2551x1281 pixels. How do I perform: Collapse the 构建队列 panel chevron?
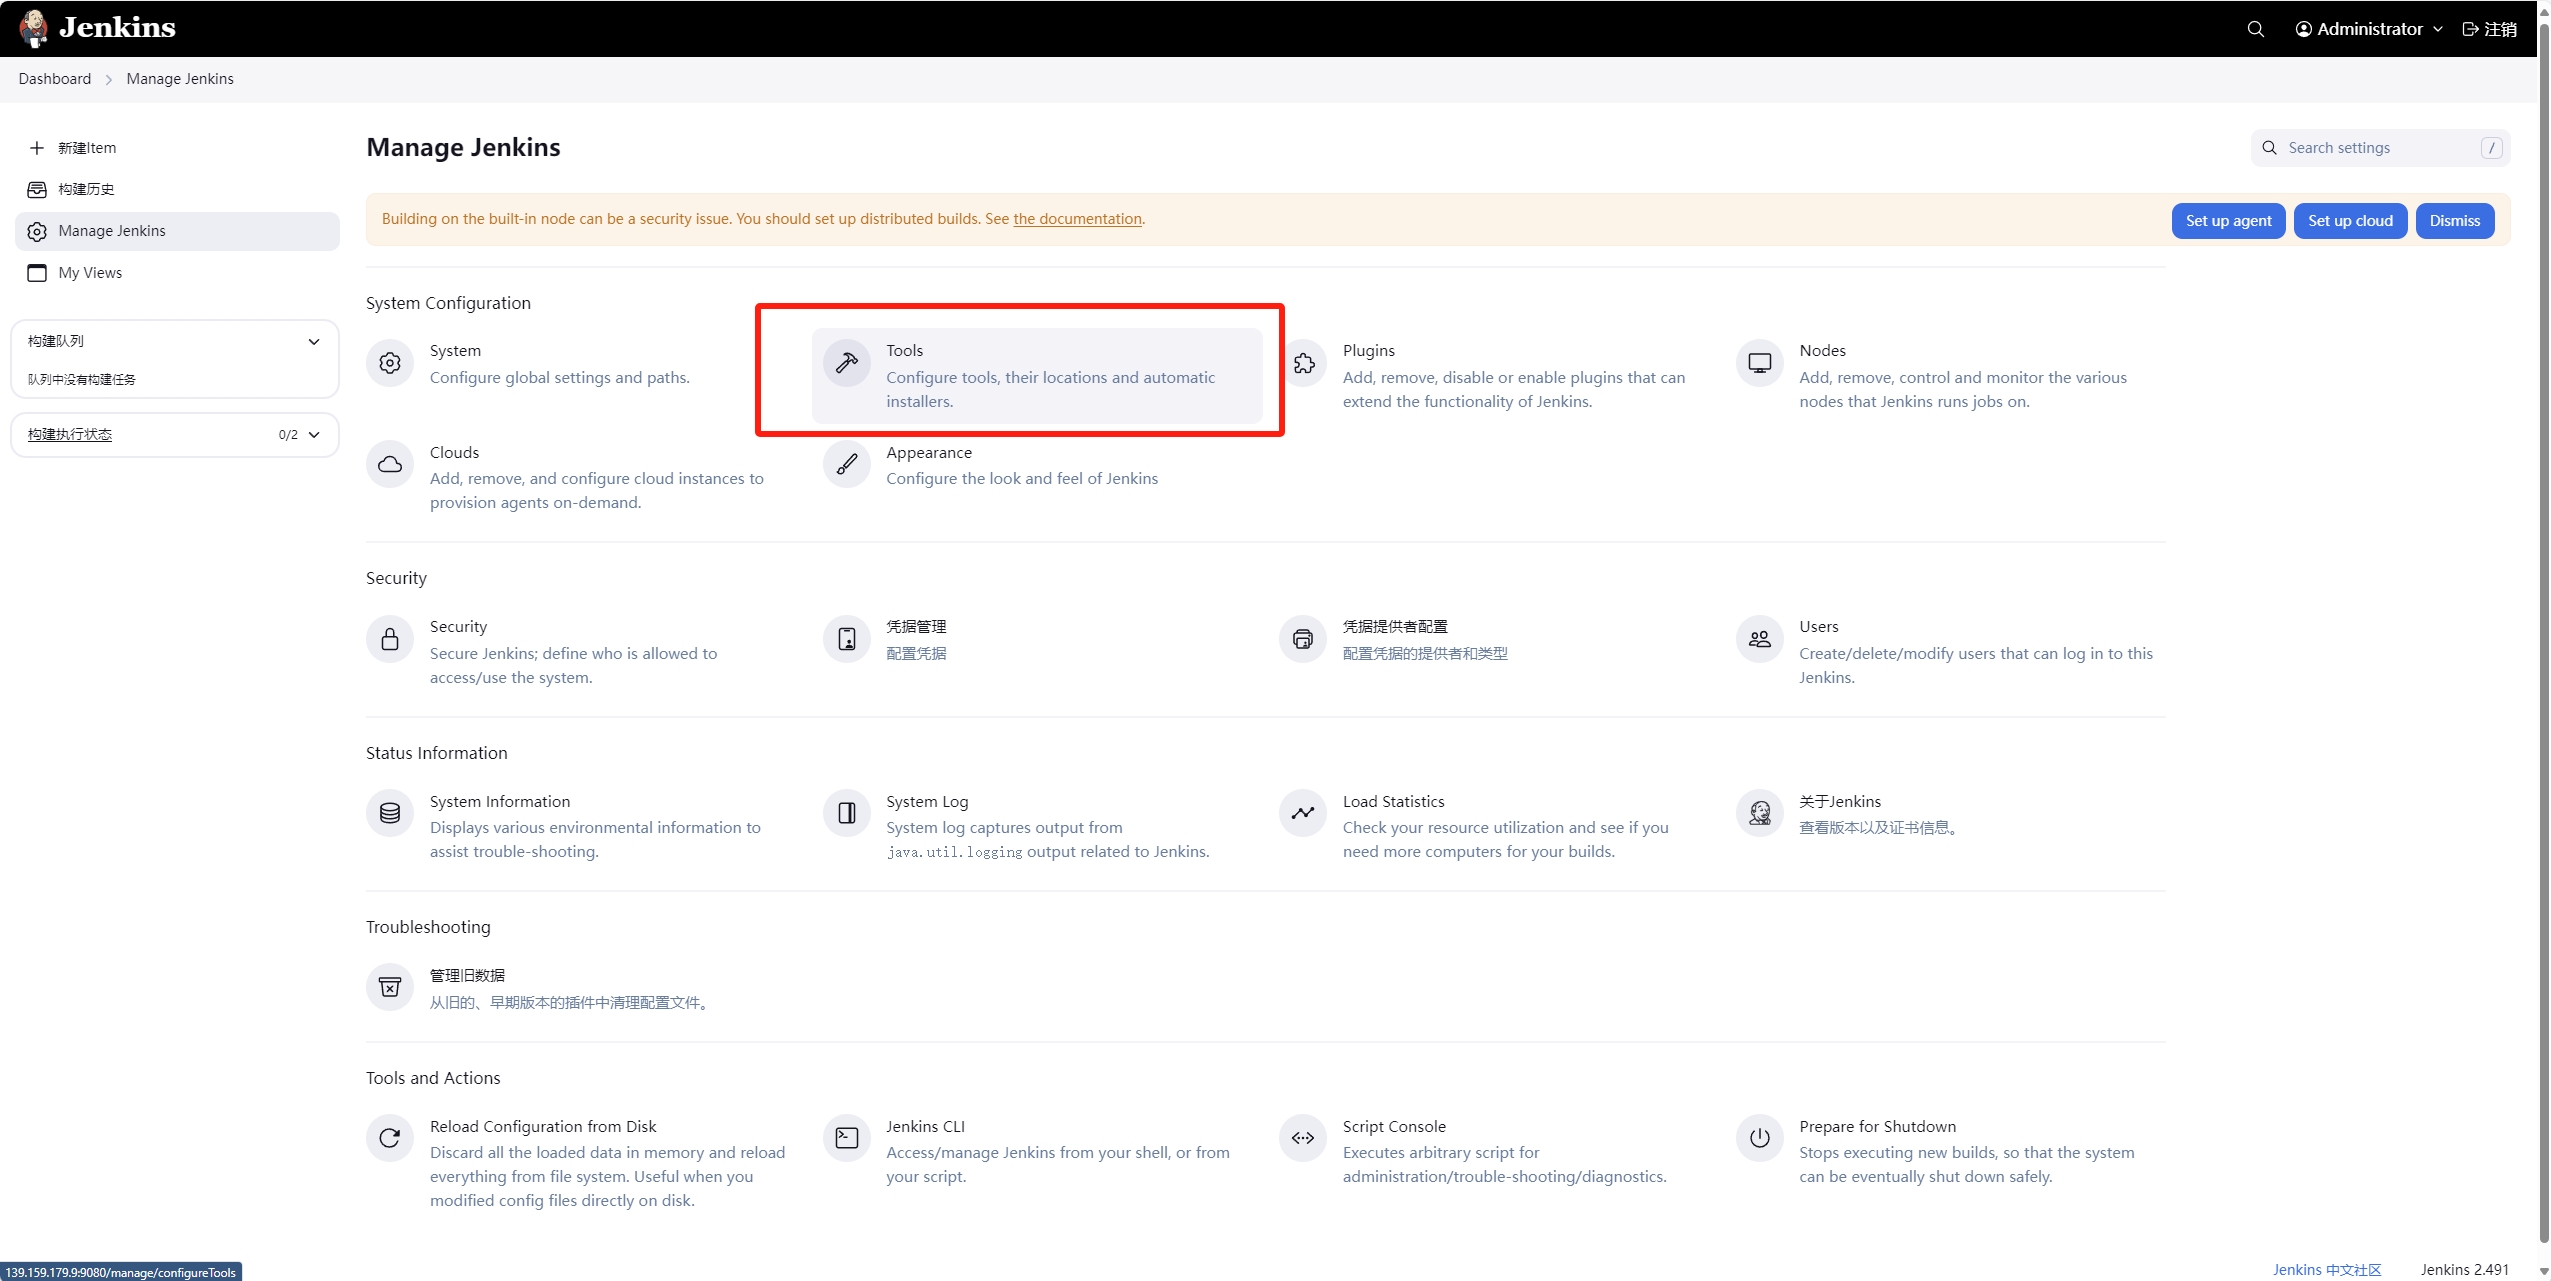314,341
